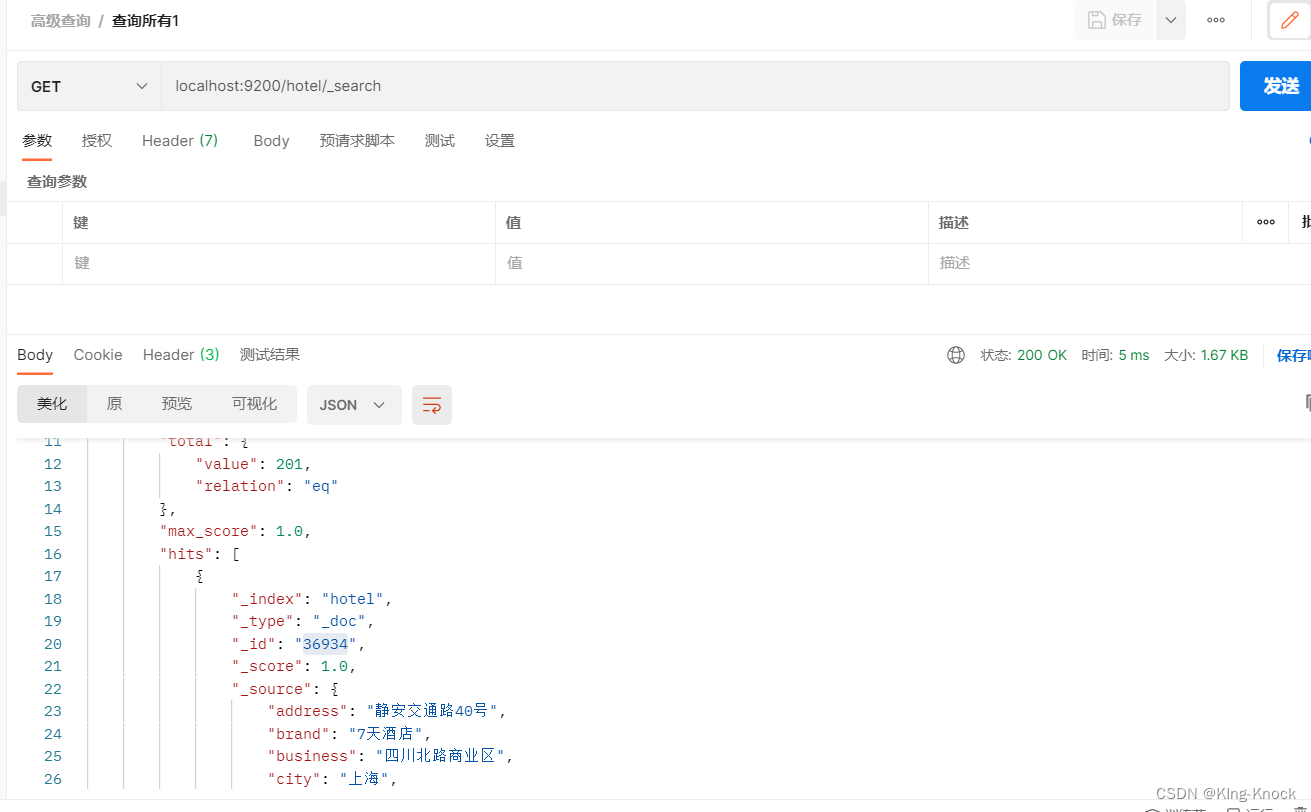Select the 原 raw view mode

coord(114,404)
